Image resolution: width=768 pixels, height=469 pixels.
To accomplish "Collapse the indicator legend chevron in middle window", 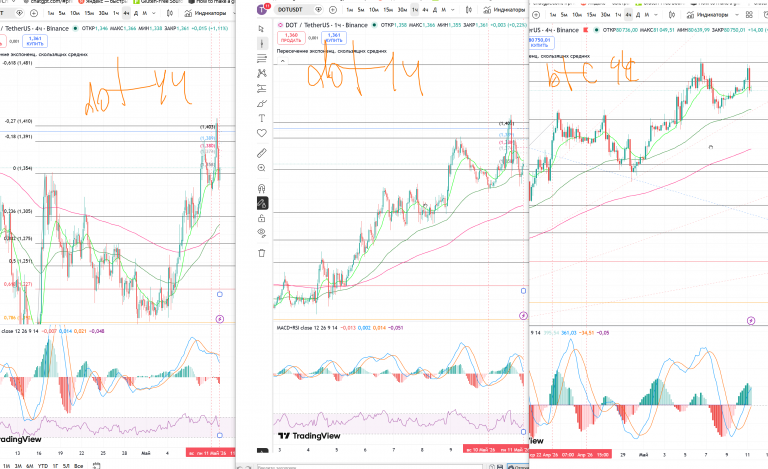I will point(282,61).
